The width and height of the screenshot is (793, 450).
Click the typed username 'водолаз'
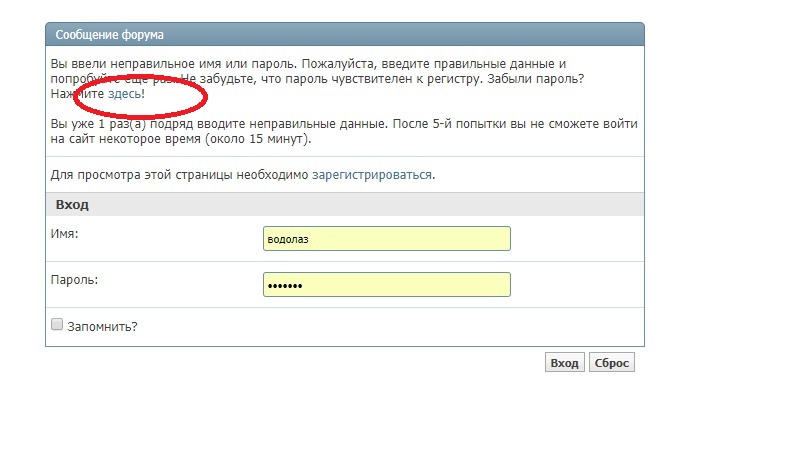click(x=291, y=240)
